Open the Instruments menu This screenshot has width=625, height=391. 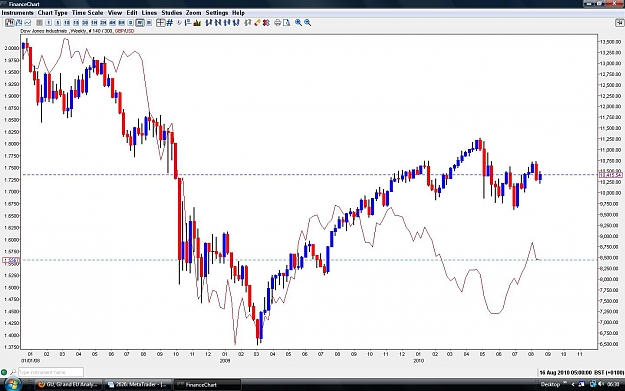click(17, 13)
